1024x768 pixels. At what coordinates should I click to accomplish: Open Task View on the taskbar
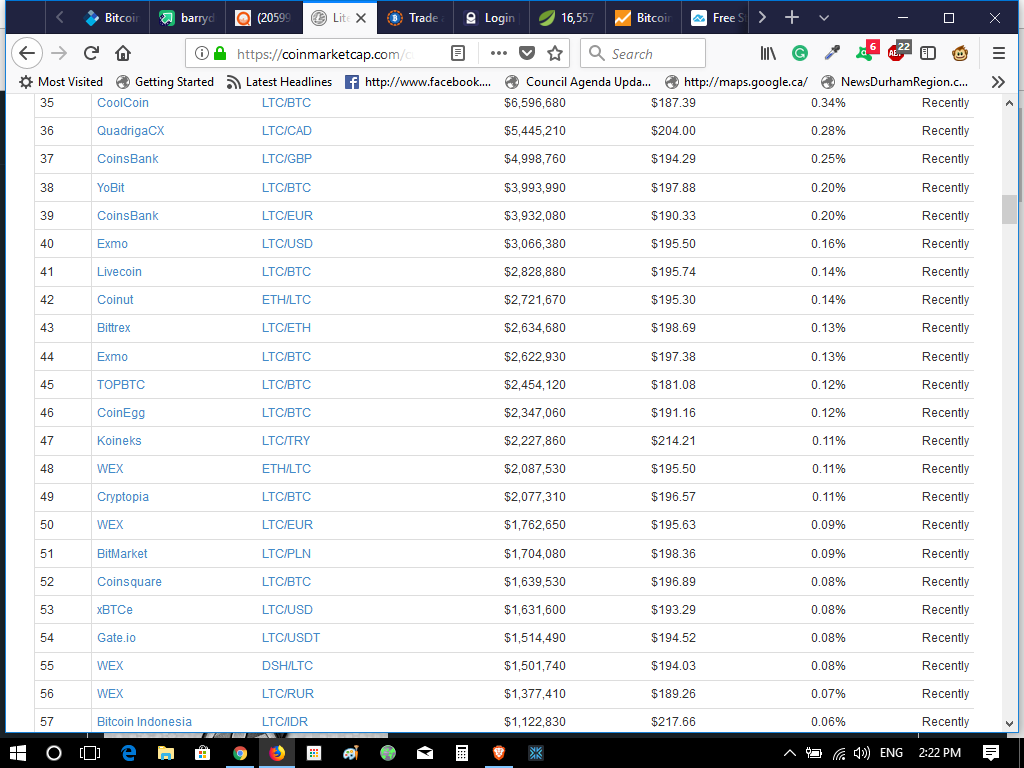tap(89, 753)
